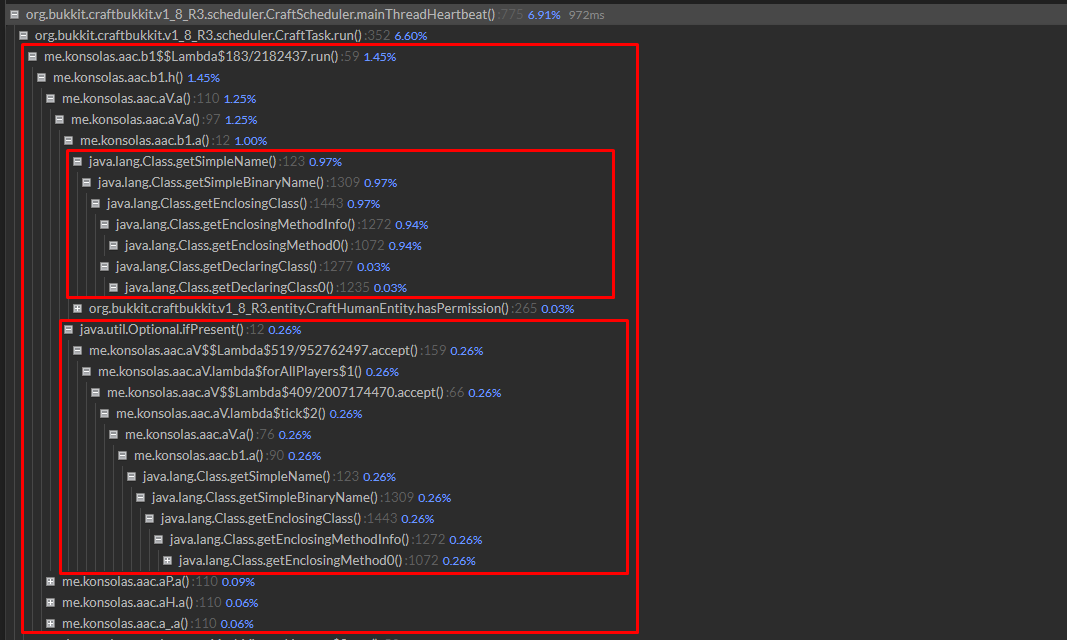Collapse the b1$$Lambda$183/2182437.run() node
1067x640 pixels.
(32, 56)
